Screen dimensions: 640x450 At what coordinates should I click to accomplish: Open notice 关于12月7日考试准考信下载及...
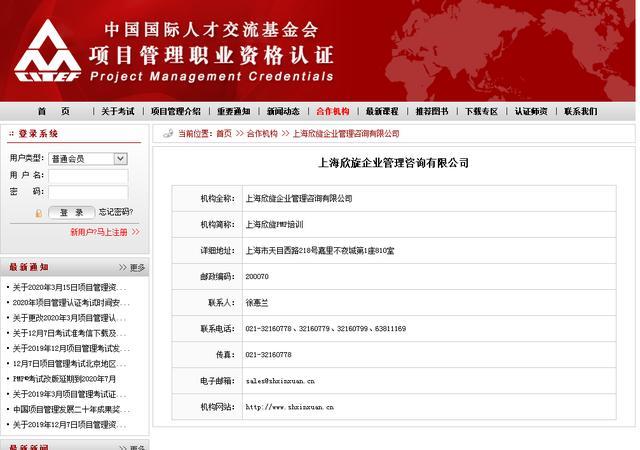67,333
